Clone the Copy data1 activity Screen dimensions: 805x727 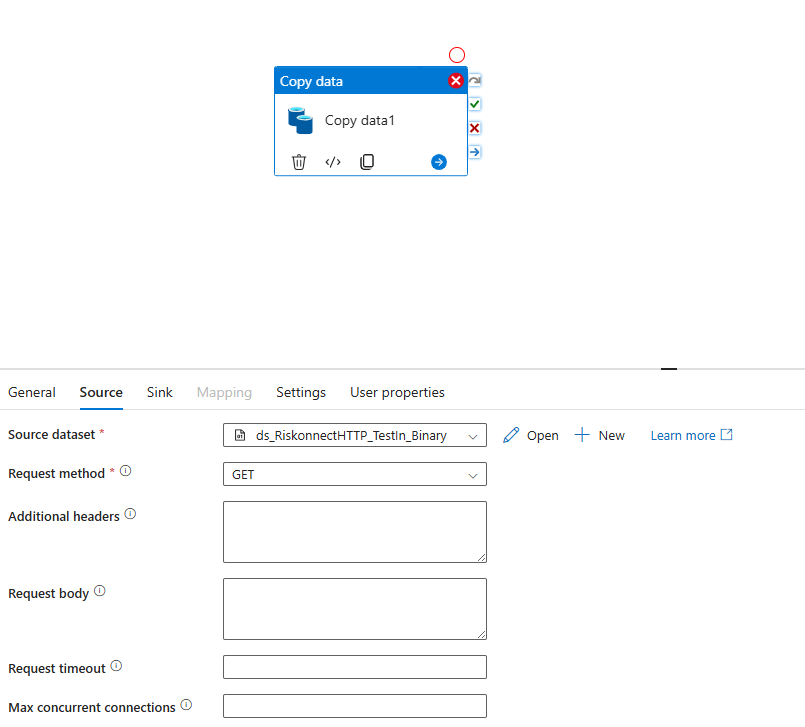click(x=367, y=162)
